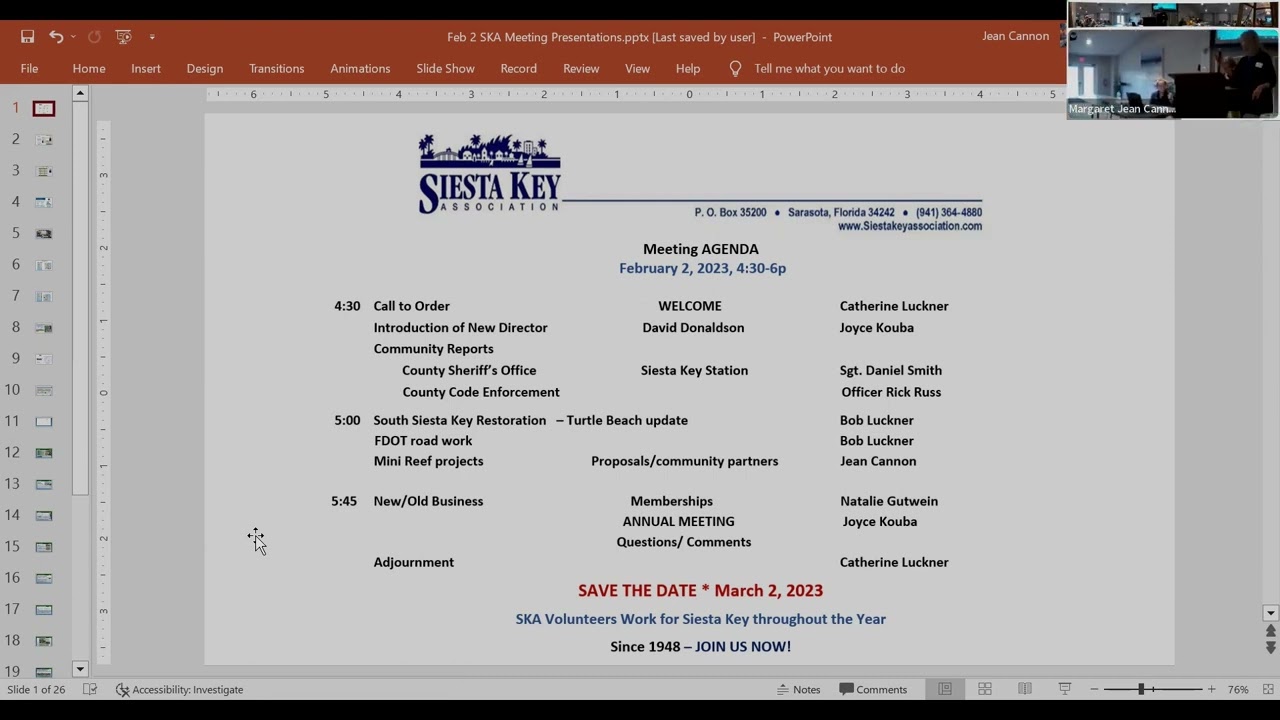Click the thumbnail pane scroll up arrow
1280x720 pixels.
(x=80, y=93)
